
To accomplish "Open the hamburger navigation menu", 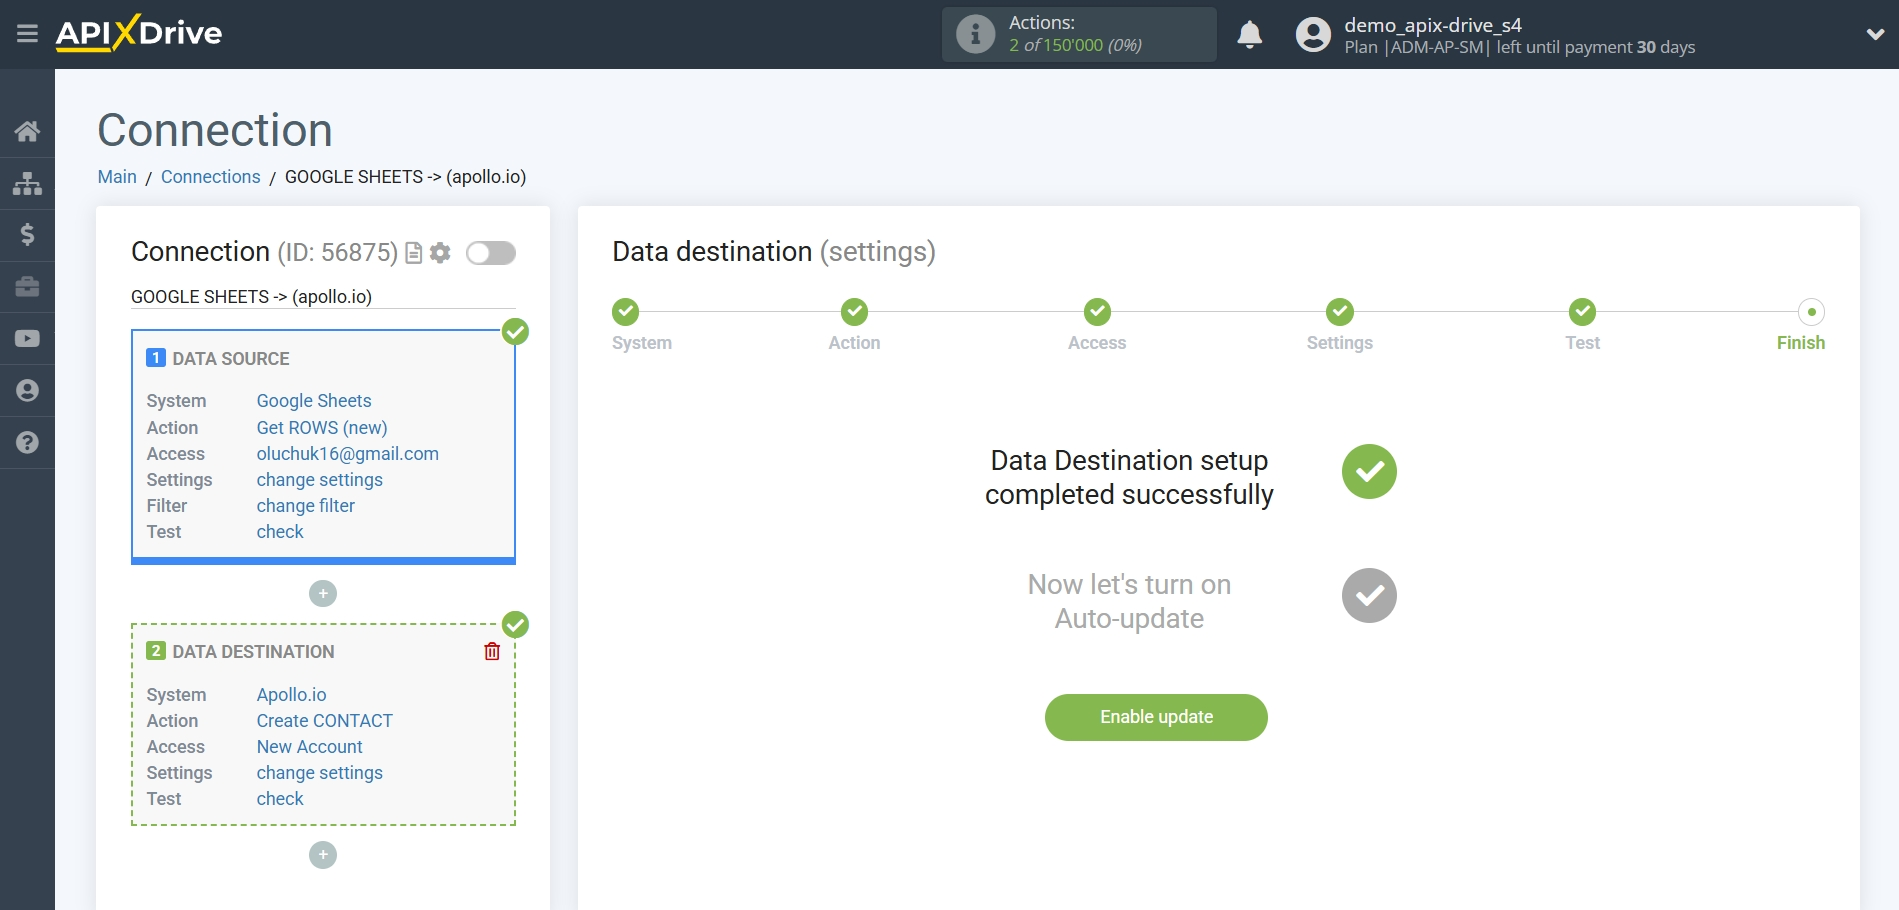I will click(x=27, y=33).
